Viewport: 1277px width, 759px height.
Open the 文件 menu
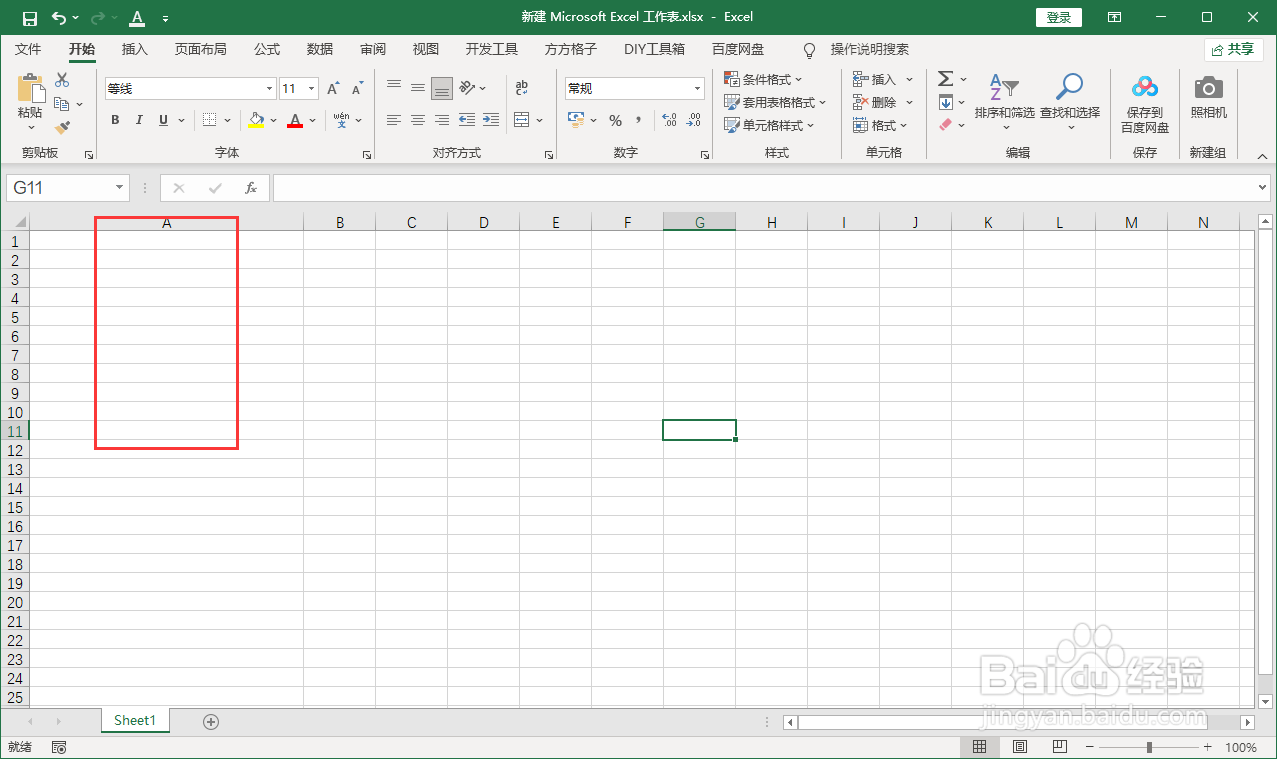[x=28, y=49]
